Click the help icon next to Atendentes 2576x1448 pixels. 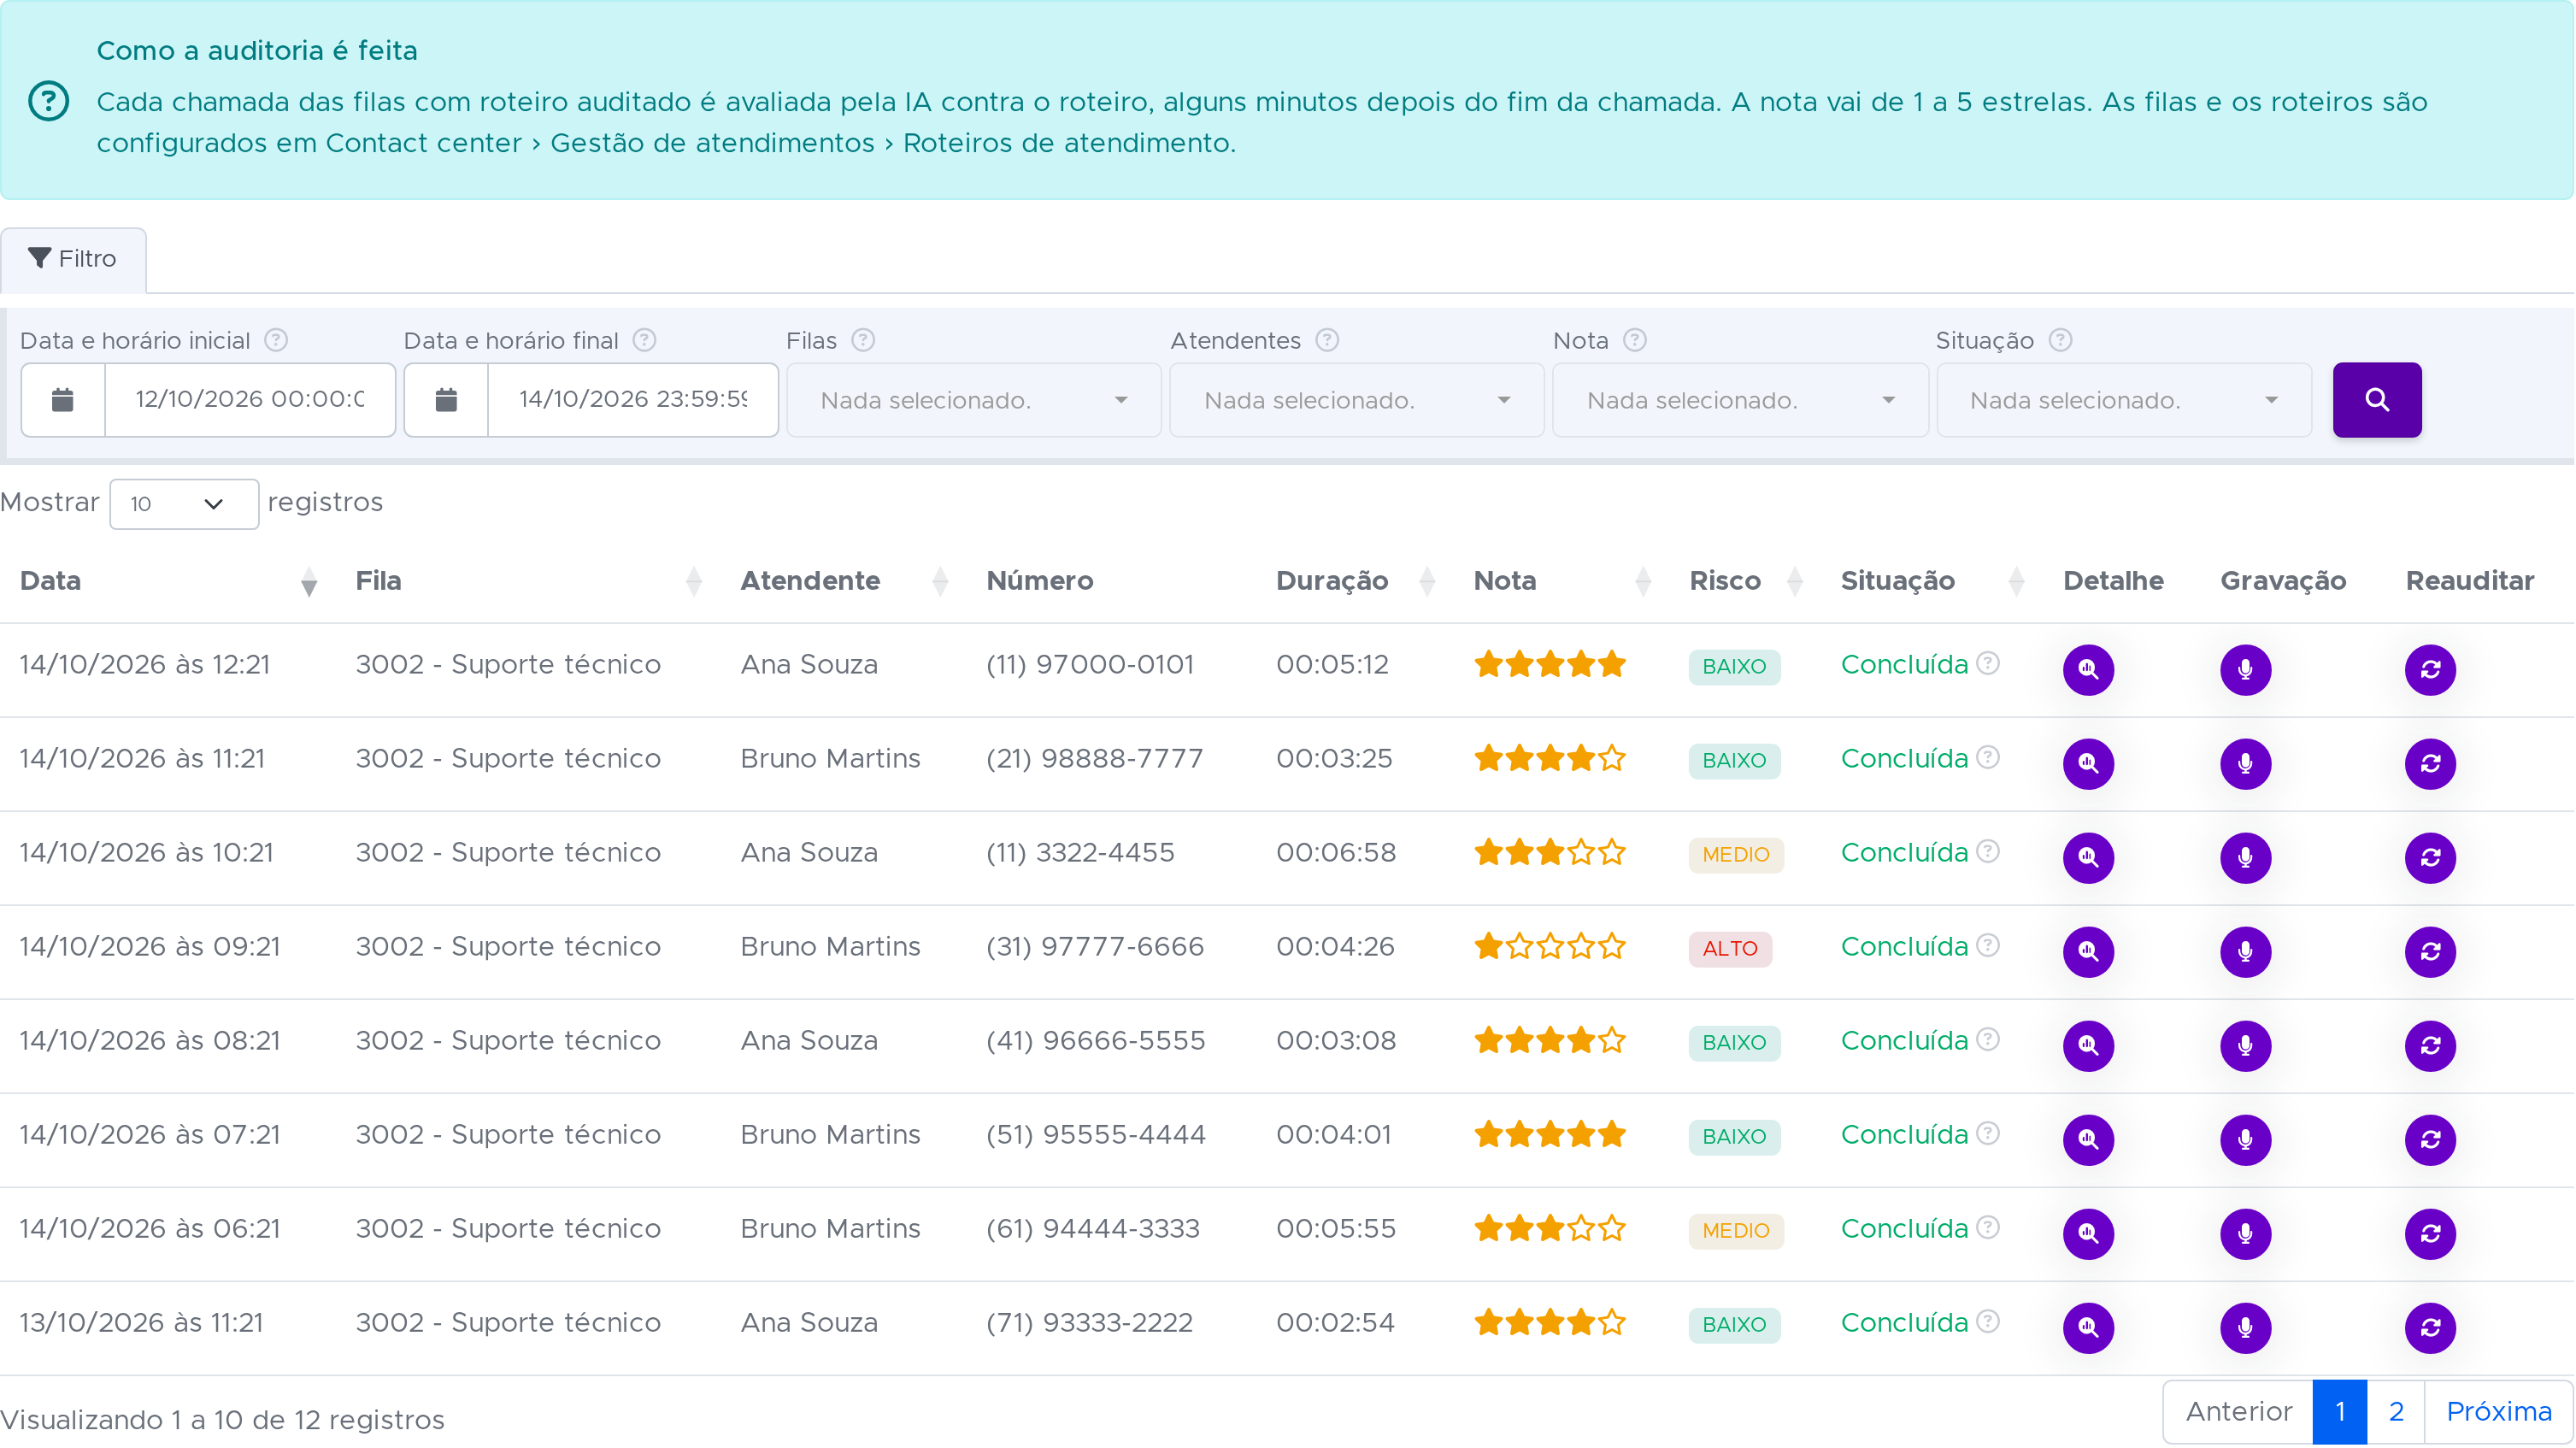click(x=1327, y=340)
